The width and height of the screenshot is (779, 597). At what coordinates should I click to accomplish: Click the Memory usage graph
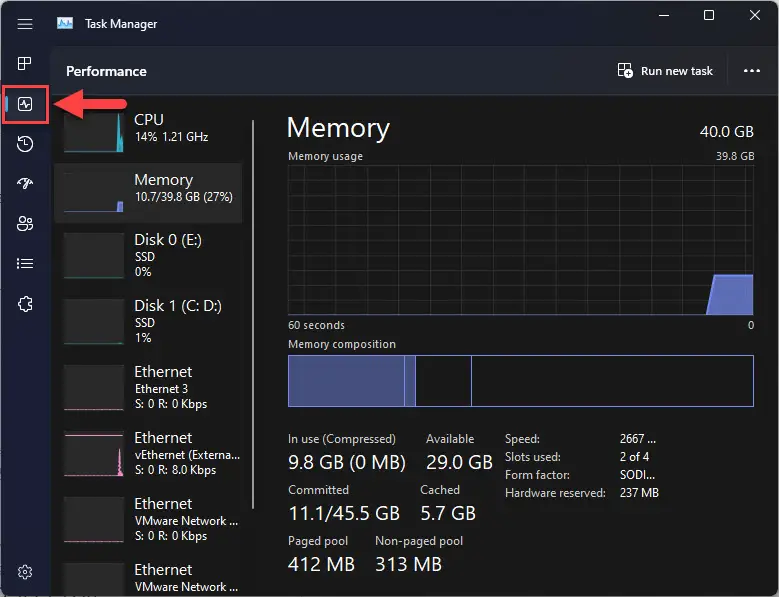(521, 240)
